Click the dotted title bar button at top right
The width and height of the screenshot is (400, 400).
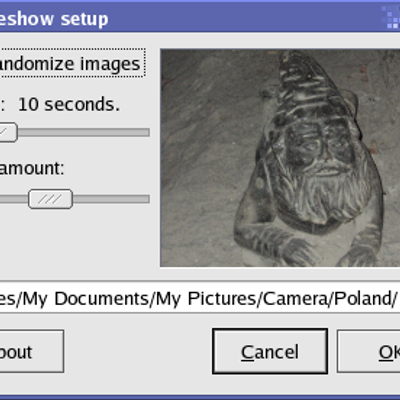point(391,17)
